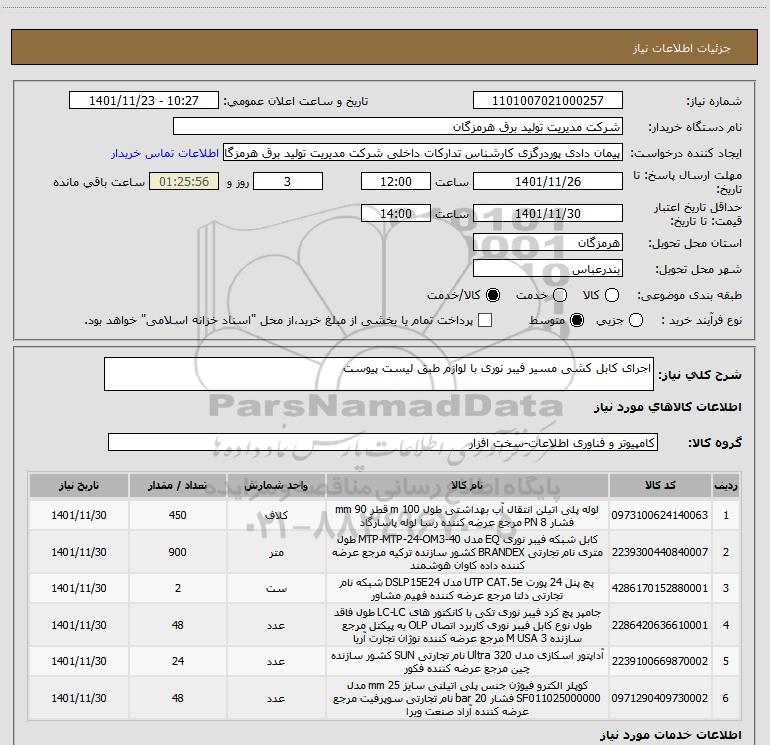Click the تعداد / مقدار column header

(178, 485)
